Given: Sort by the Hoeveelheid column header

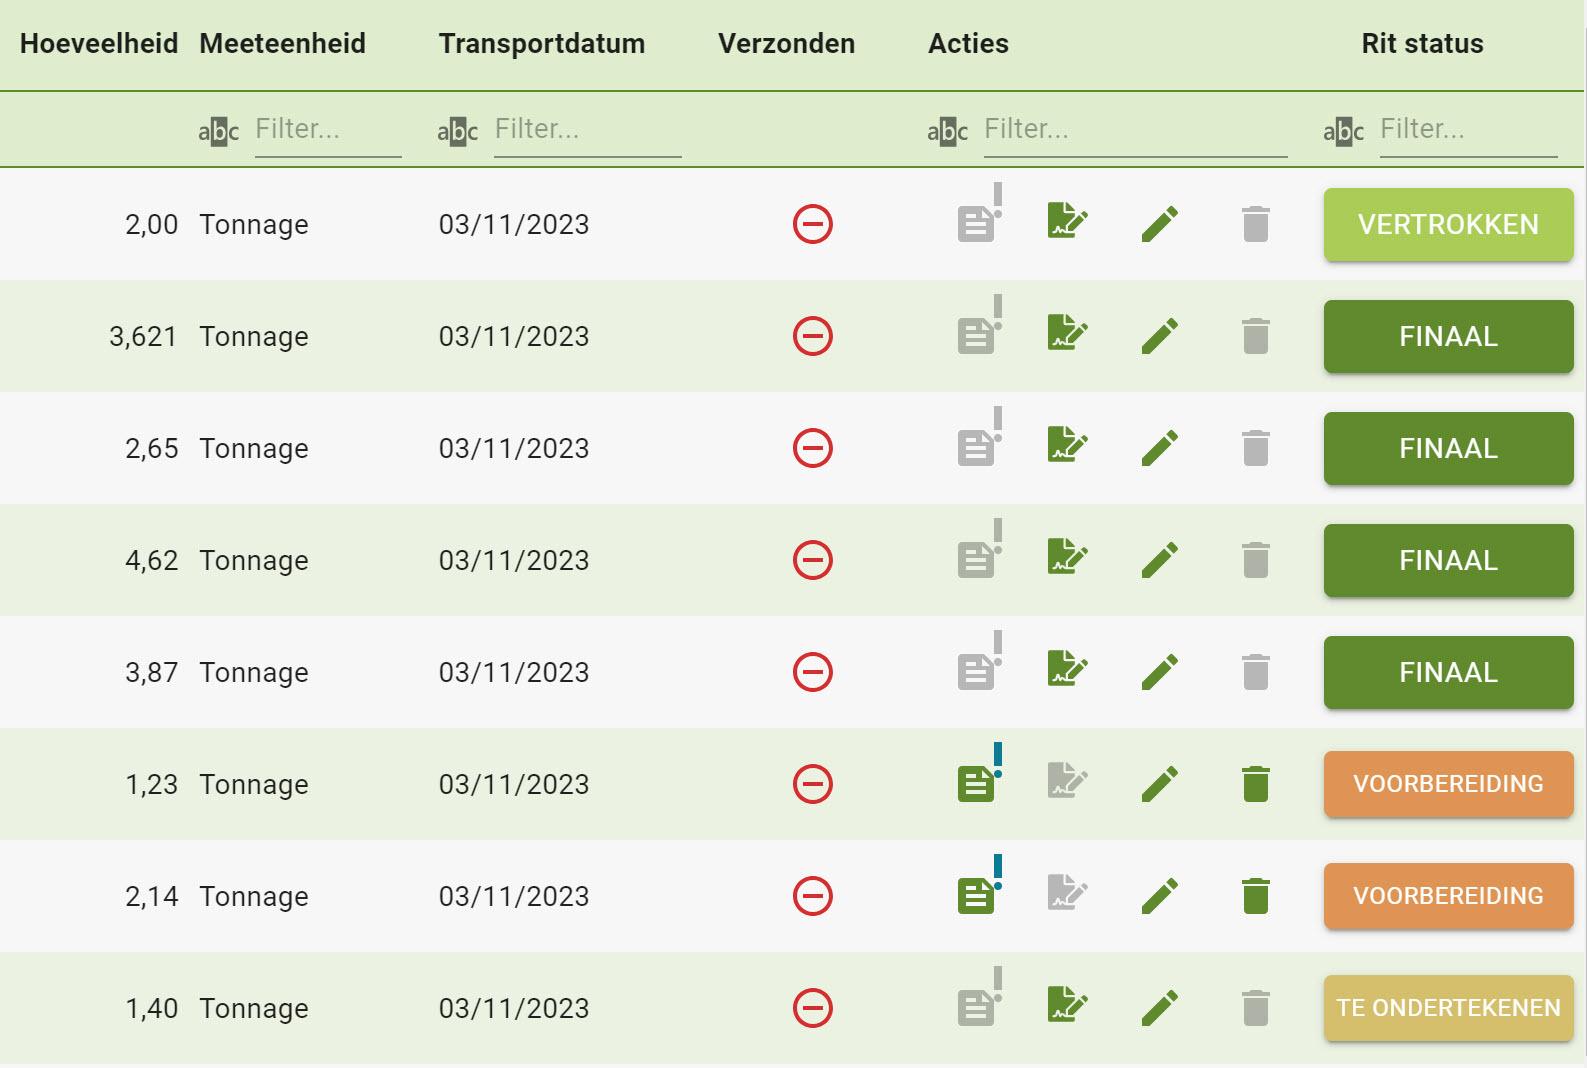Looking at the screenshot, I should pyautogui.click(x=98, y=44).
